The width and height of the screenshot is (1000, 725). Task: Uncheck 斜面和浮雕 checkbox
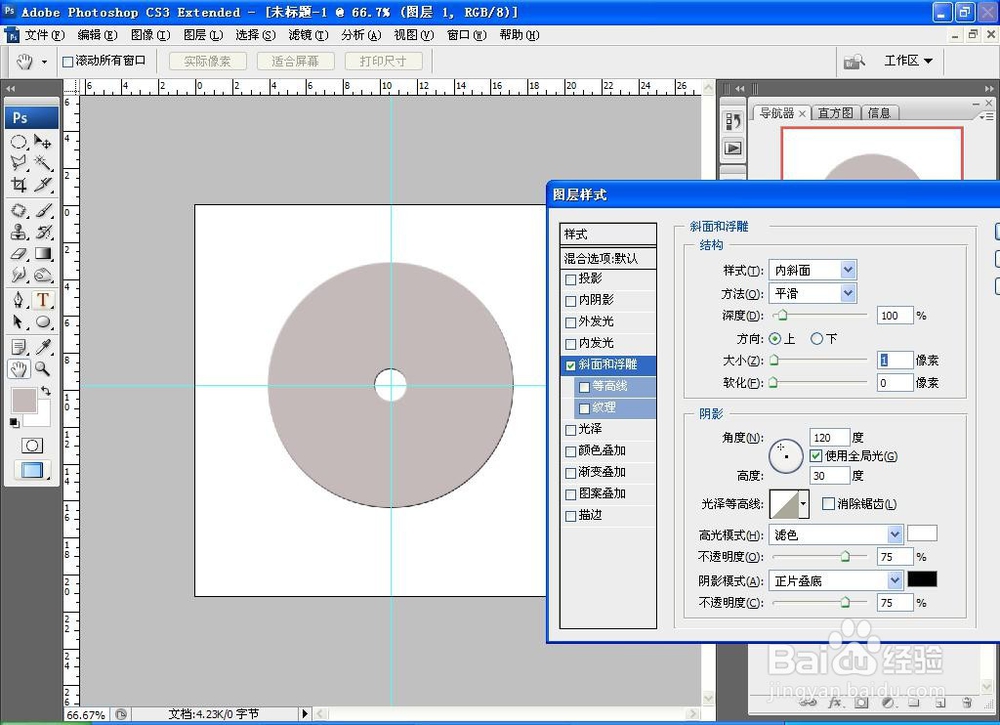pyautogui.click(x=571, y=365)
